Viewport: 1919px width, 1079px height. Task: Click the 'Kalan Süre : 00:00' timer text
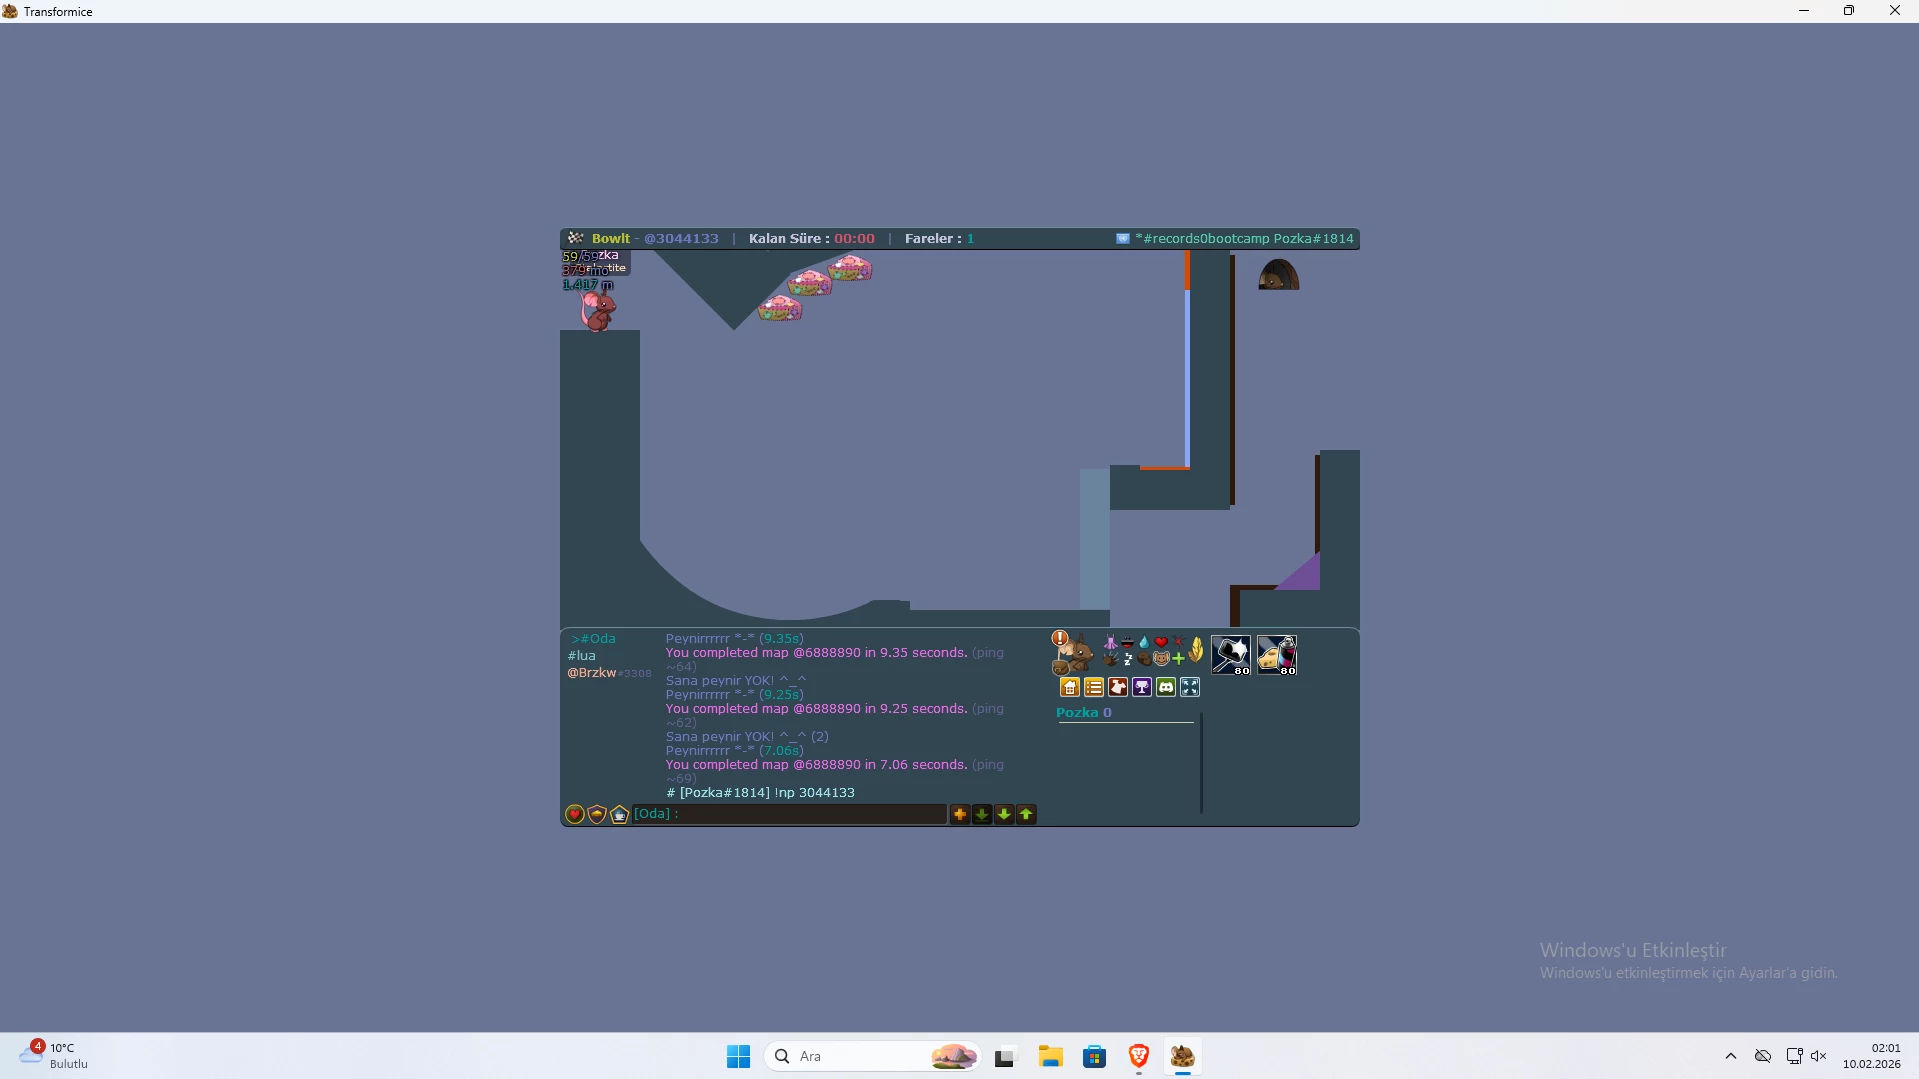tap(812, 239)
